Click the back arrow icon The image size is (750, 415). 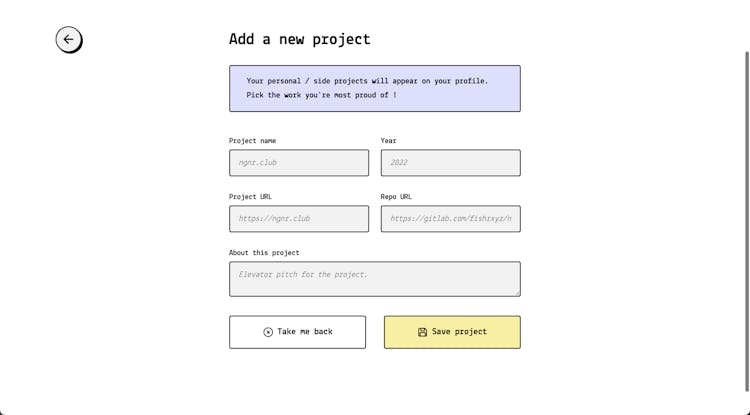pyautogui.click(x=68, y=40)
